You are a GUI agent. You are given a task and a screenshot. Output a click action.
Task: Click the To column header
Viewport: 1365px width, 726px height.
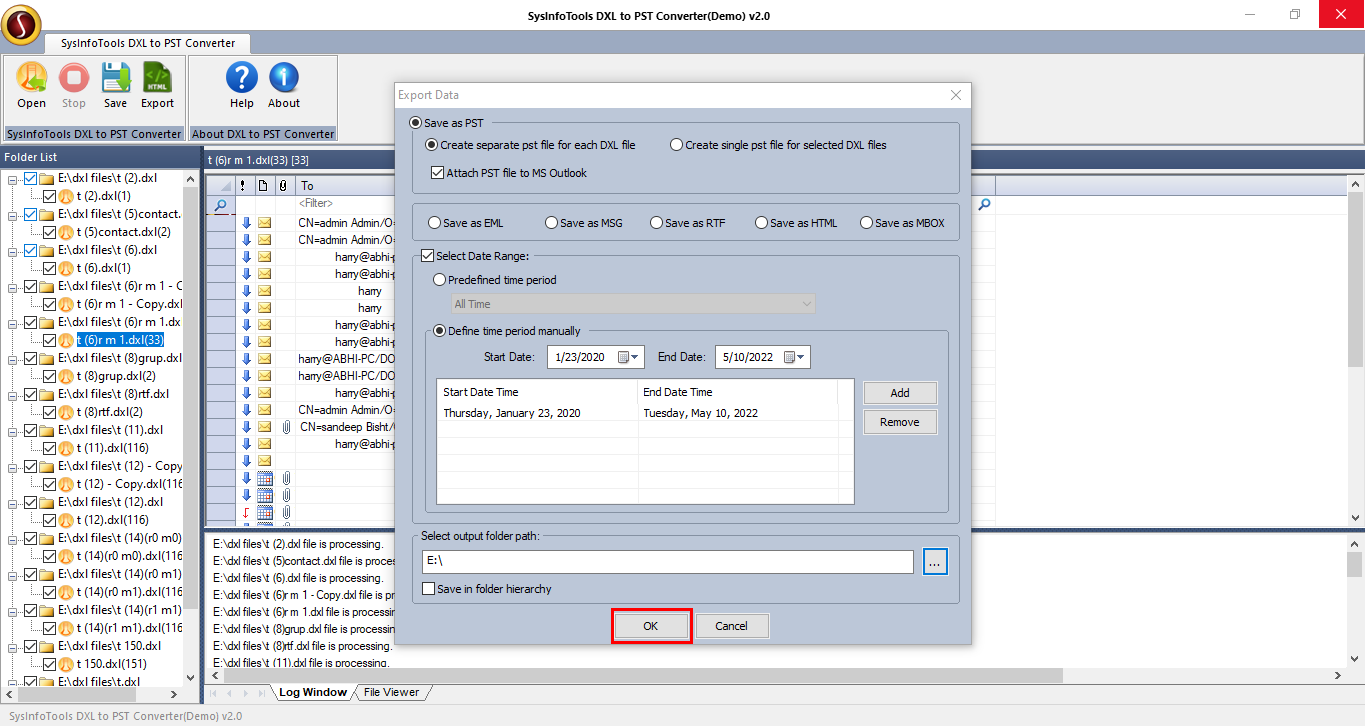(x=347, y=186)
